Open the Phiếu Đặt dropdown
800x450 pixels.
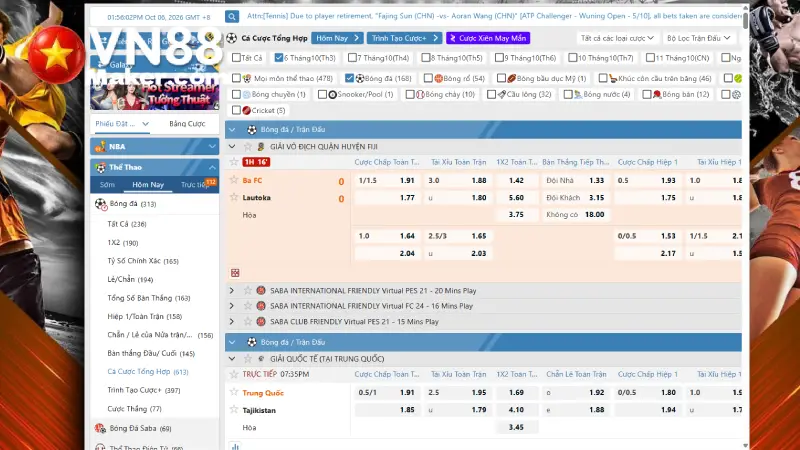pyautogui.click(x=121, y=124)
